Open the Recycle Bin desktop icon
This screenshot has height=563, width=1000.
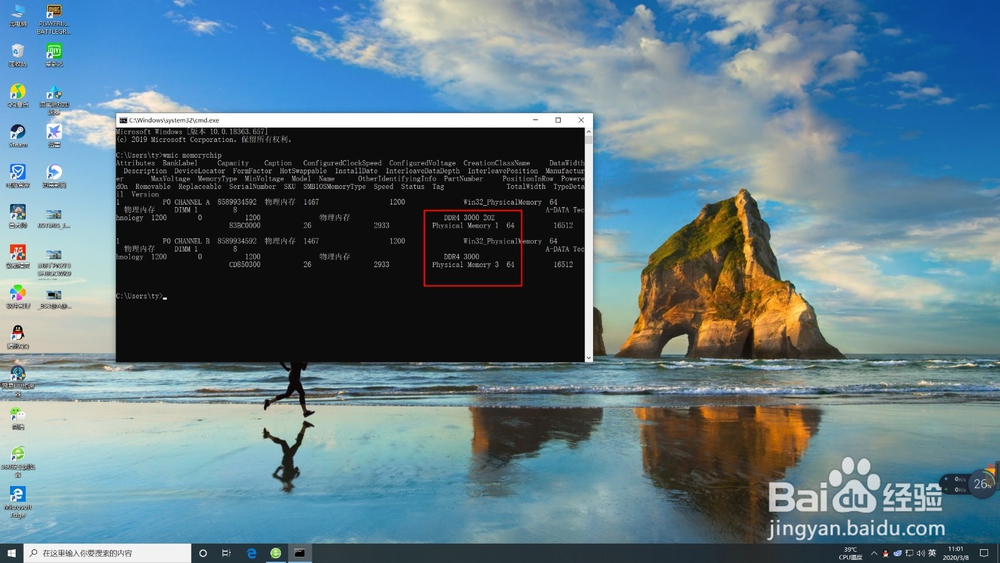(18, 55)
